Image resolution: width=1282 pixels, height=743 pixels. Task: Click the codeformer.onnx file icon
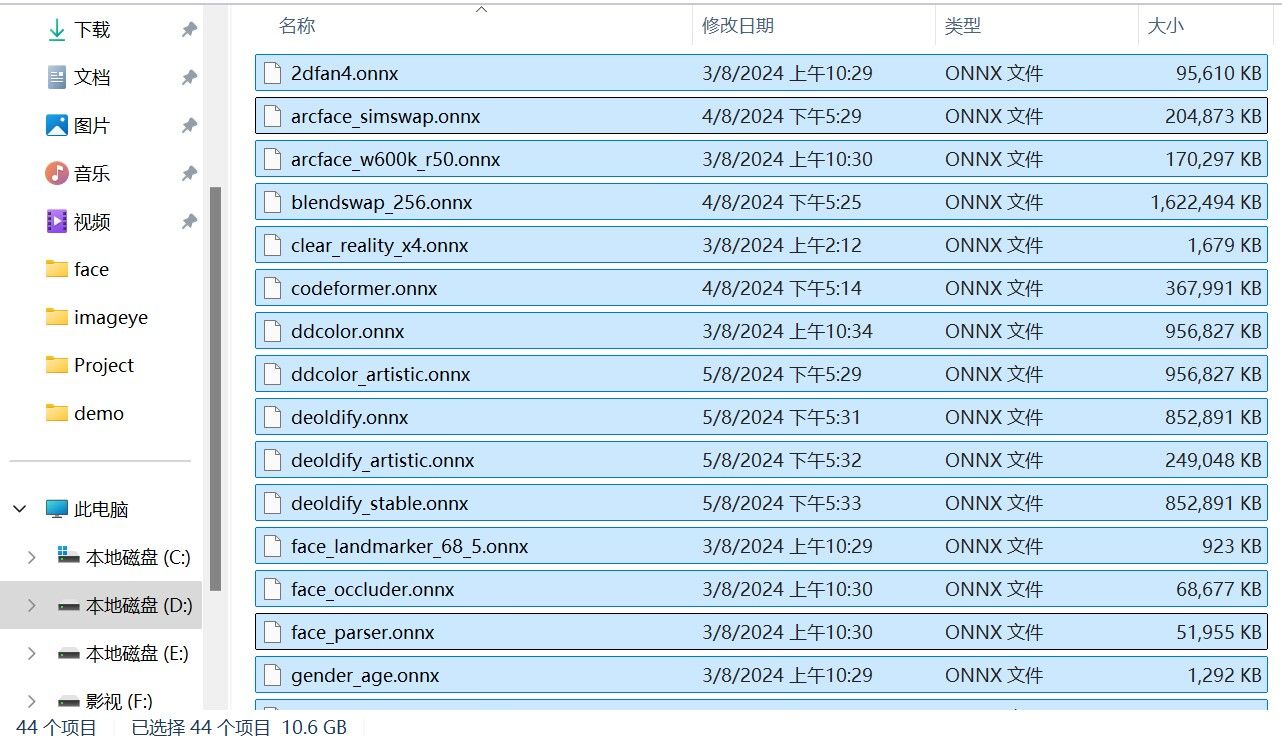pos(272,288)
